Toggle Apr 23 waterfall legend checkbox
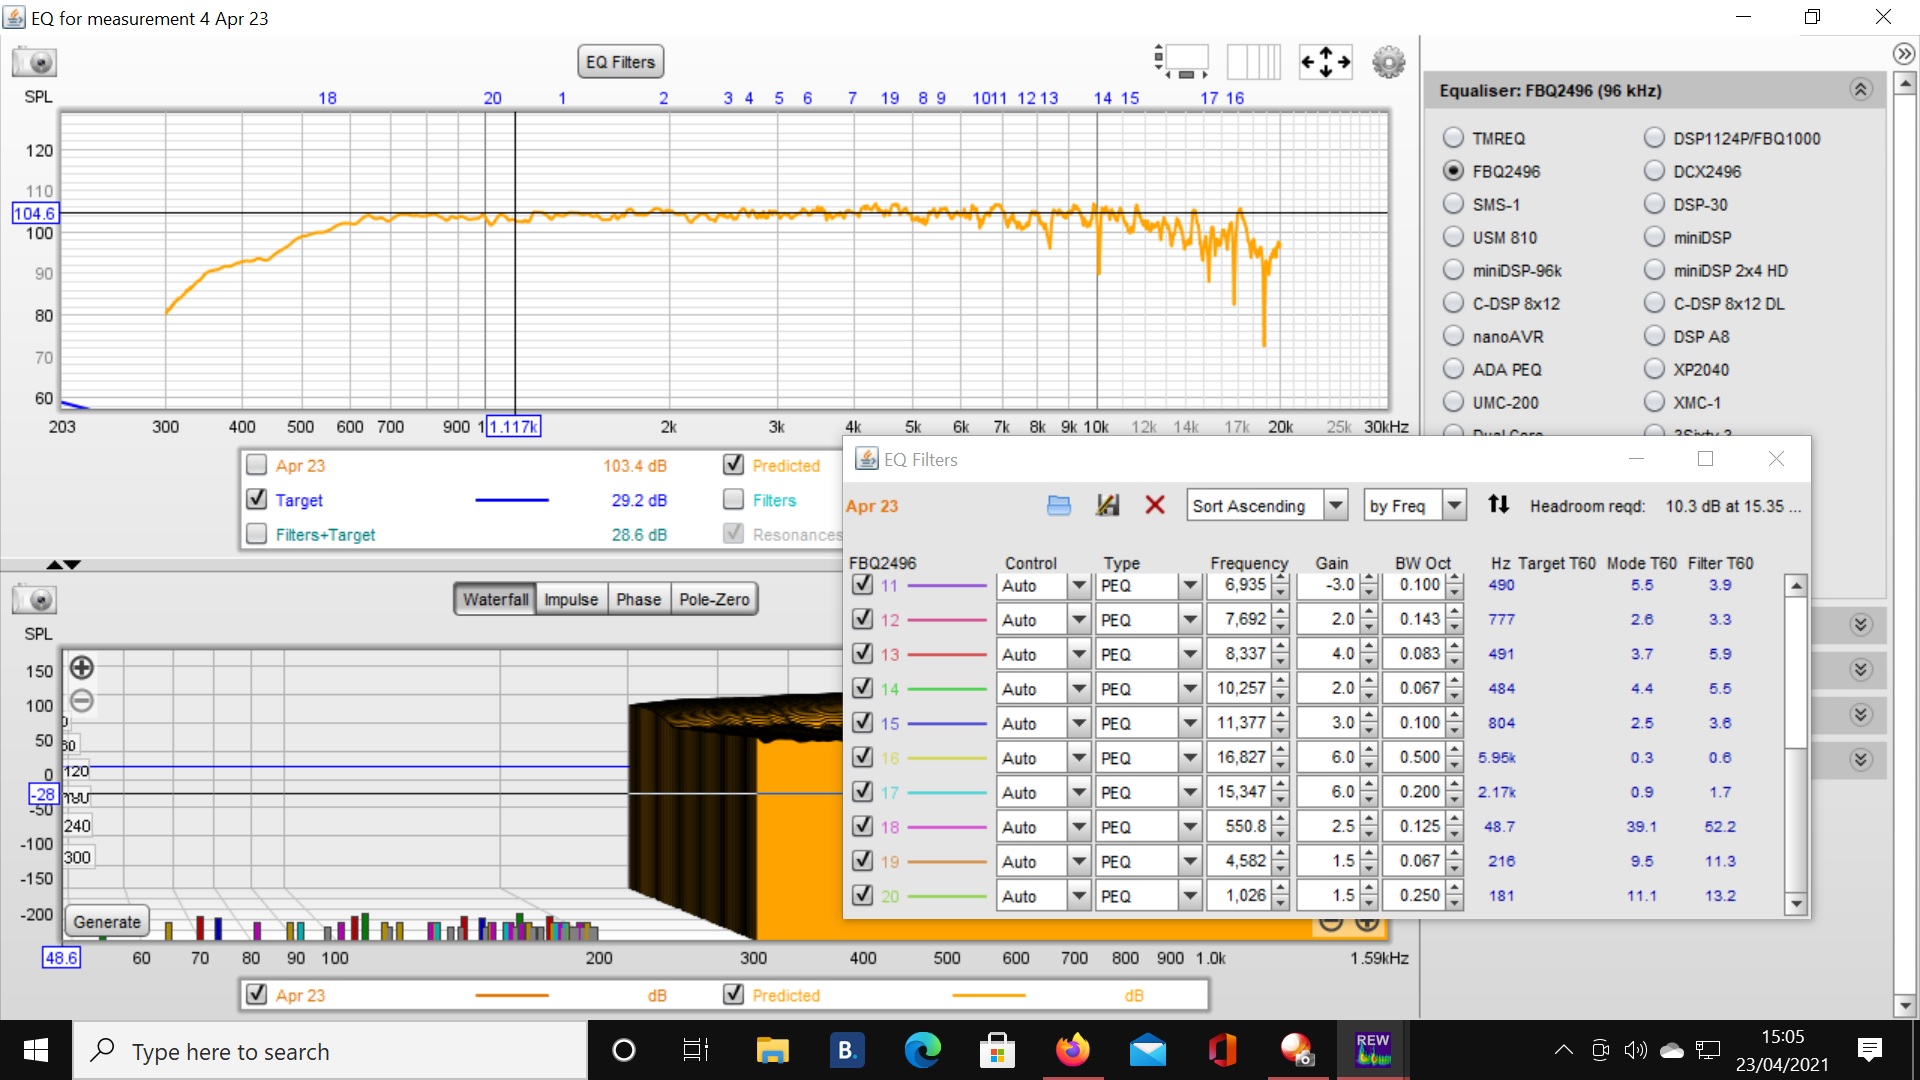 (x=257, y=995)
